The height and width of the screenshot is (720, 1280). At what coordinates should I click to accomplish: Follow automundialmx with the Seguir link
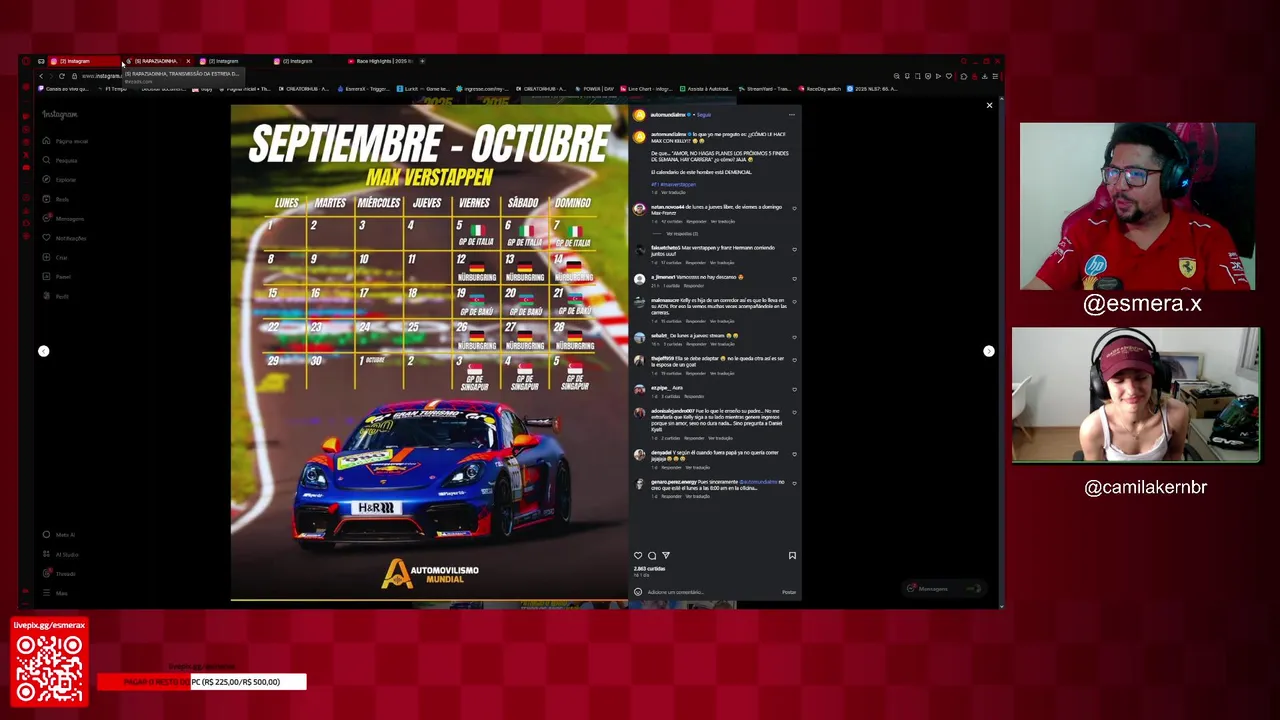[704, 115]
